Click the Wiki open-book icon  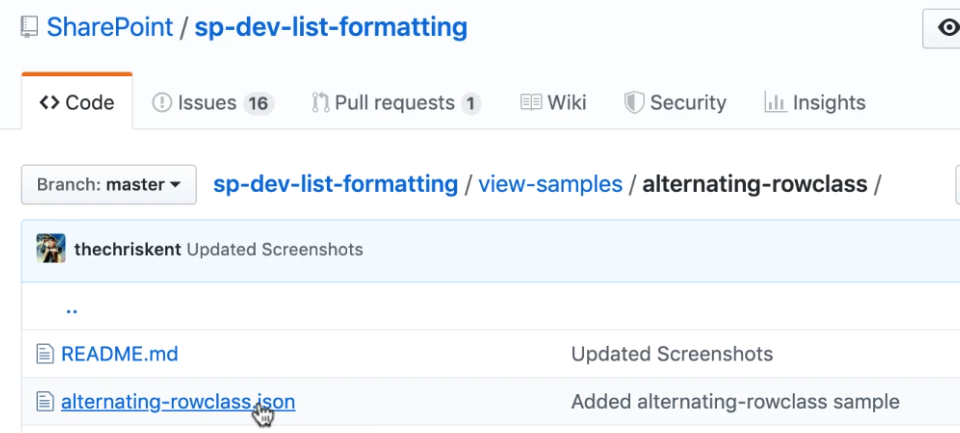tap(531, 102)
